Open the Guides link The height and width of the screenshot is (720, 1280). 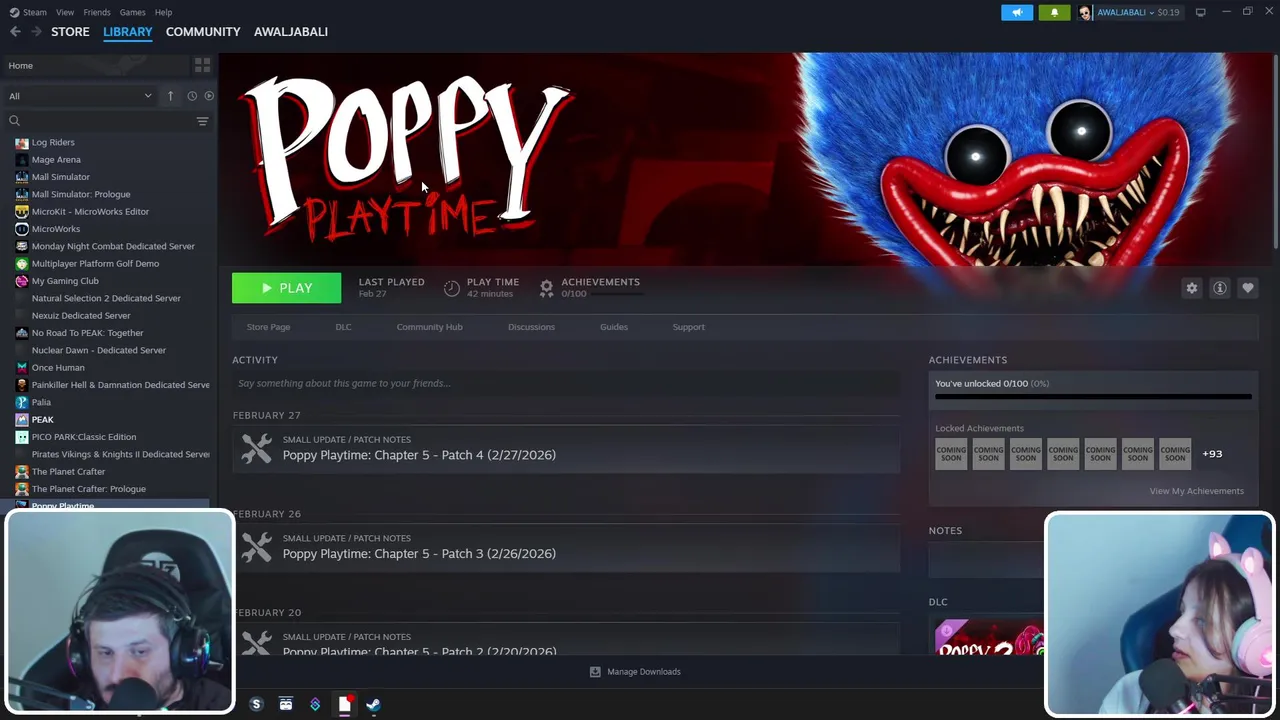(x=614, y=327)
